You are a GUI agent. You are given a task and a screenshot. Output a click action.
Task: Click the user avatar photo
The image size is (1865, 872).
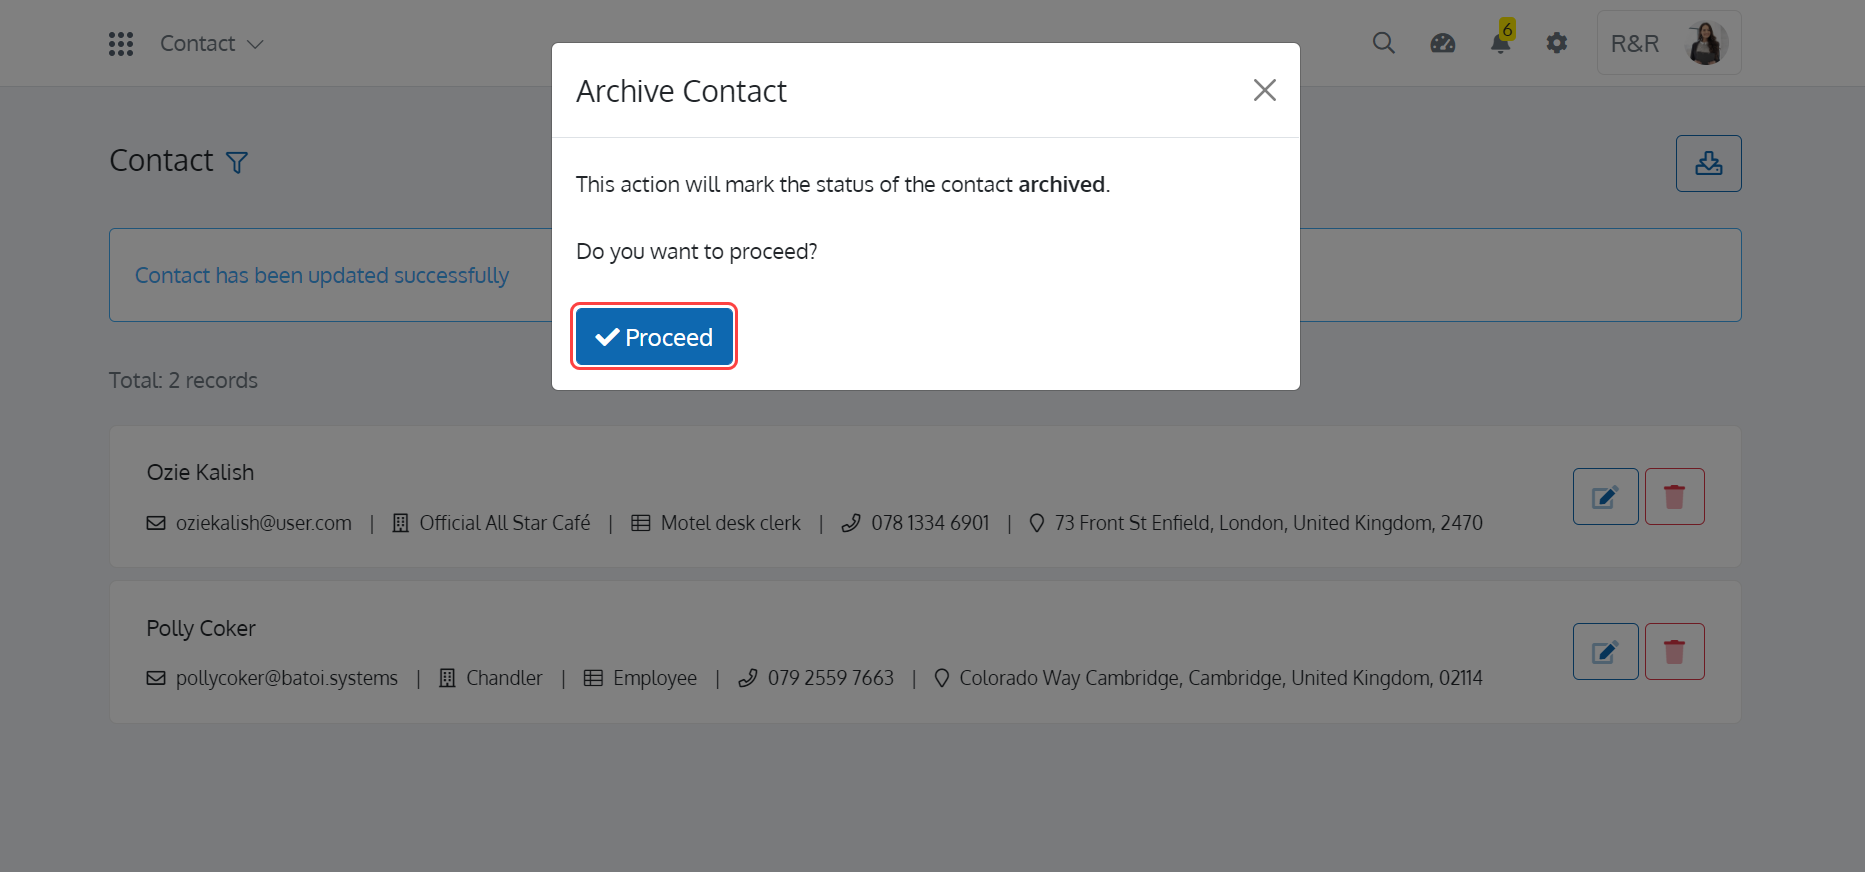click(x=1707, y=43)
